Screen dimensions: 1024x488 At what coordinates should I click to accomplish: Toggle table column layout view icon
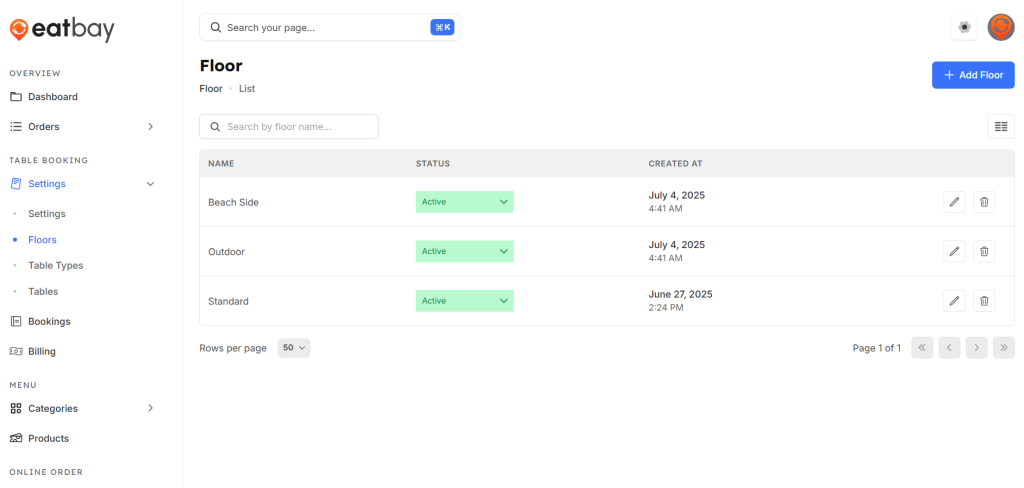click(x=1000, y=126)
